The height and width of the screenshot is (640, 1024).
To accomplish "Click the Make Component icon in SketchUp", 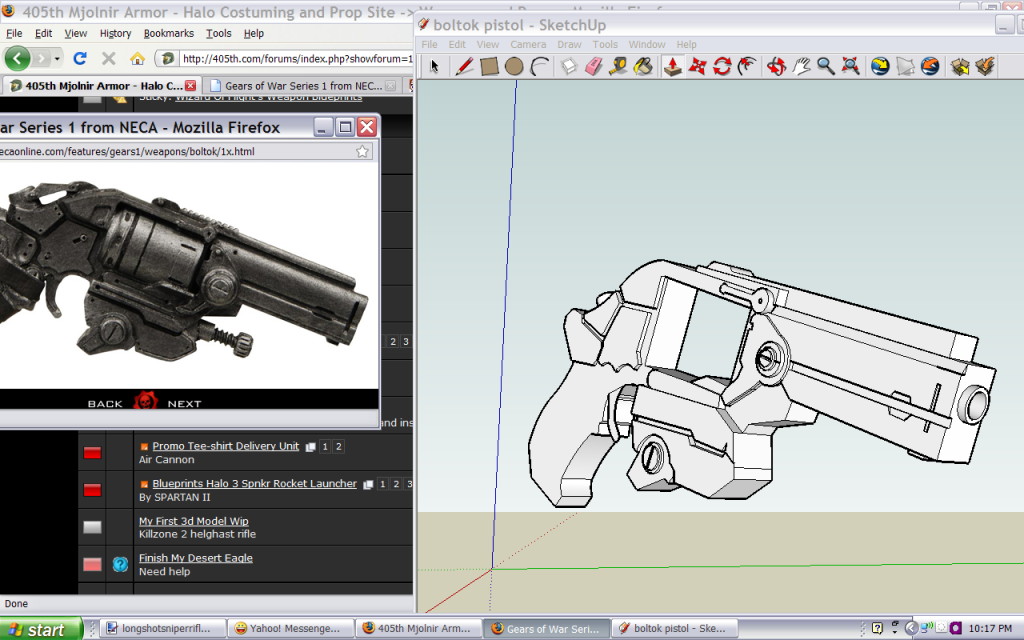I will [x=569, y=66].
